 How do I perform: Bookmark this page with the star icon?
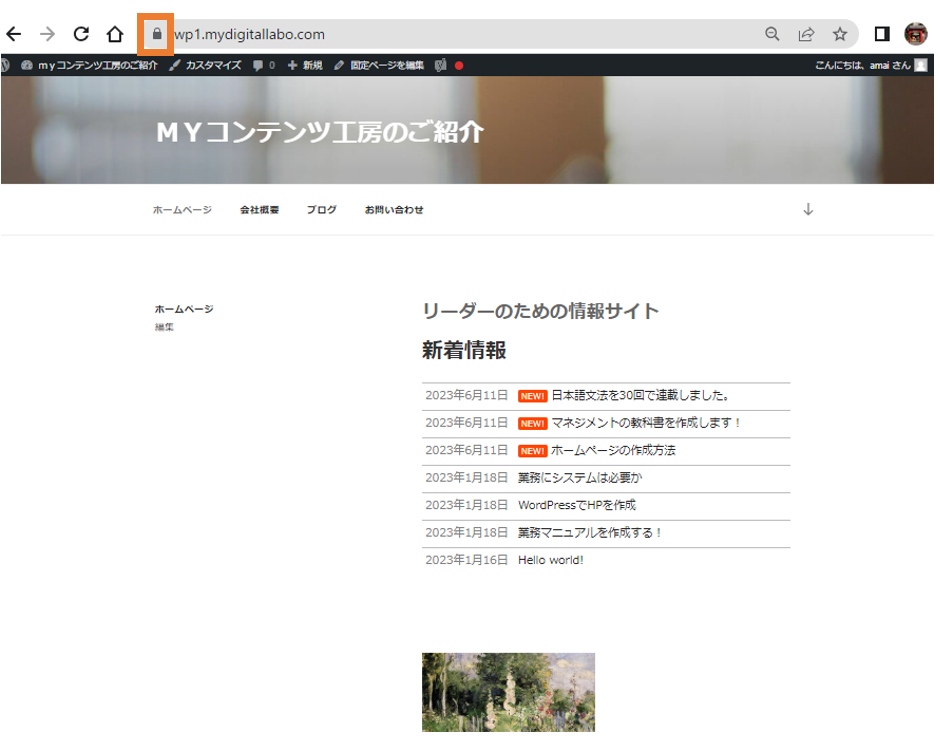click(840, 34)
